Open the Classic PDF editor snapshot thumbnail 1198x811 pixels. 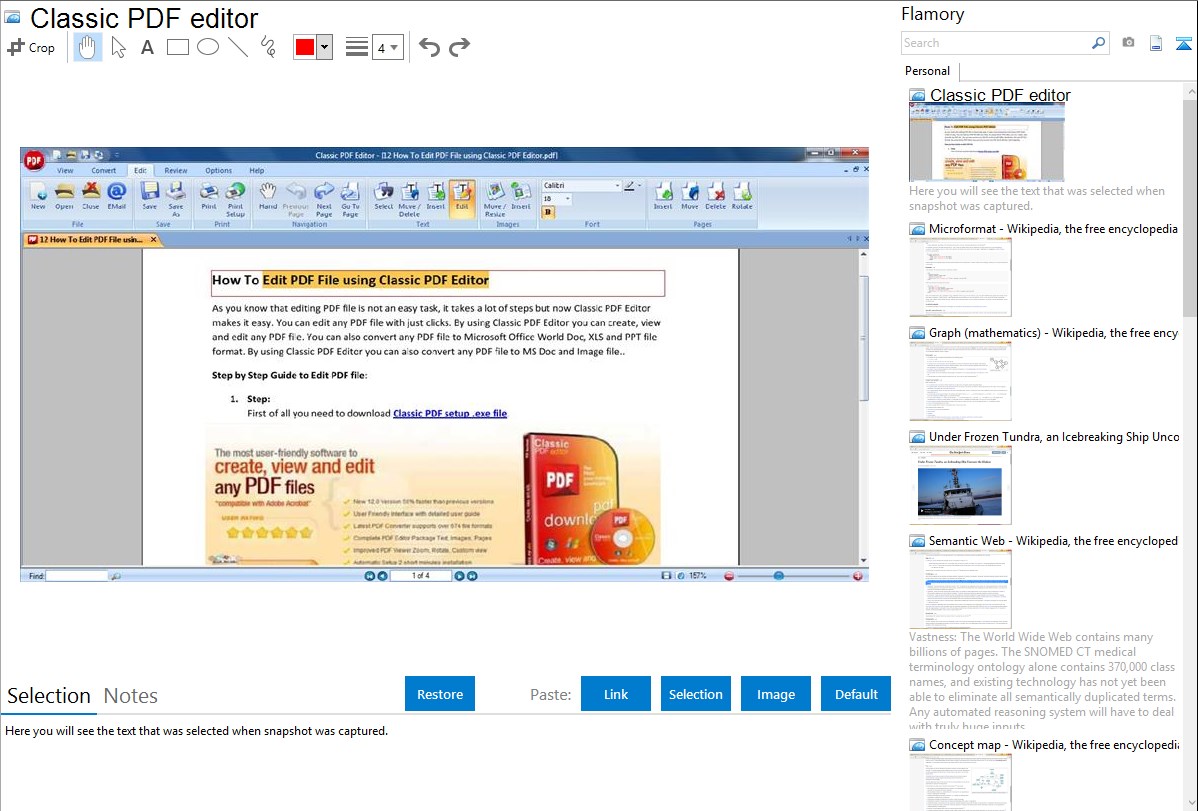[x=986, y=143]
